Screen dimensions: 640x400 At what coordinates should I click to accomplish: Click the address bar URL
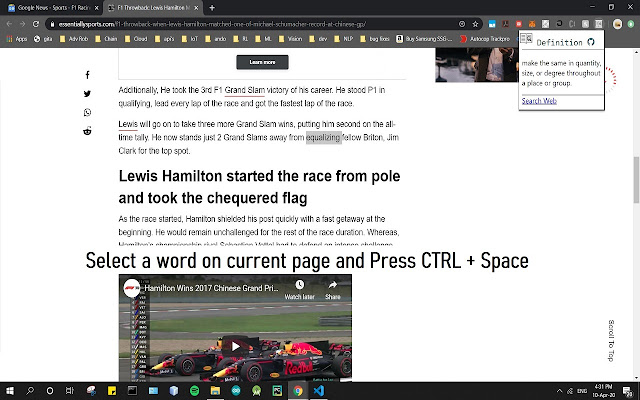[x=212, y=24]
